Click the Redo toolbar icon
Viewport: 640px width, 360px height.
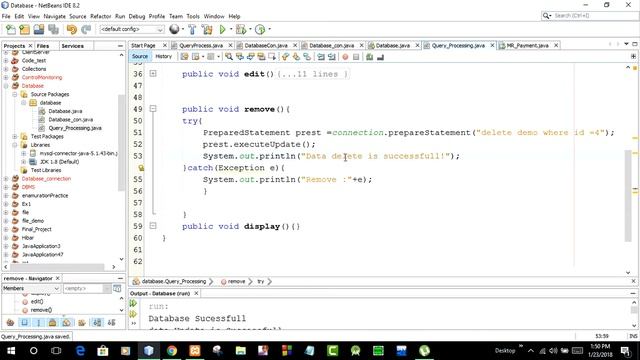tap(86, 29)
